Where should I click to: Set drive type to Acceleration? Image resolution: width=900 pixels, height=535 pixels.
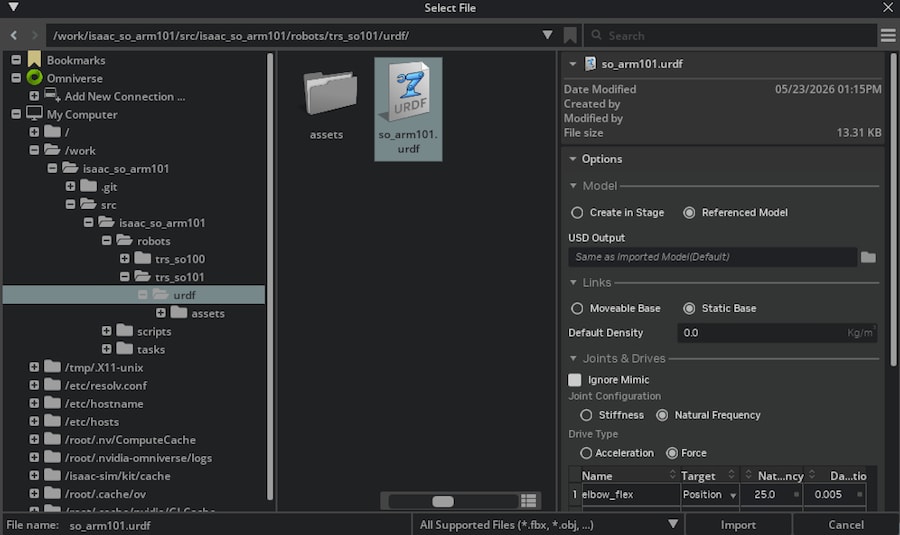tap(586, 453)
